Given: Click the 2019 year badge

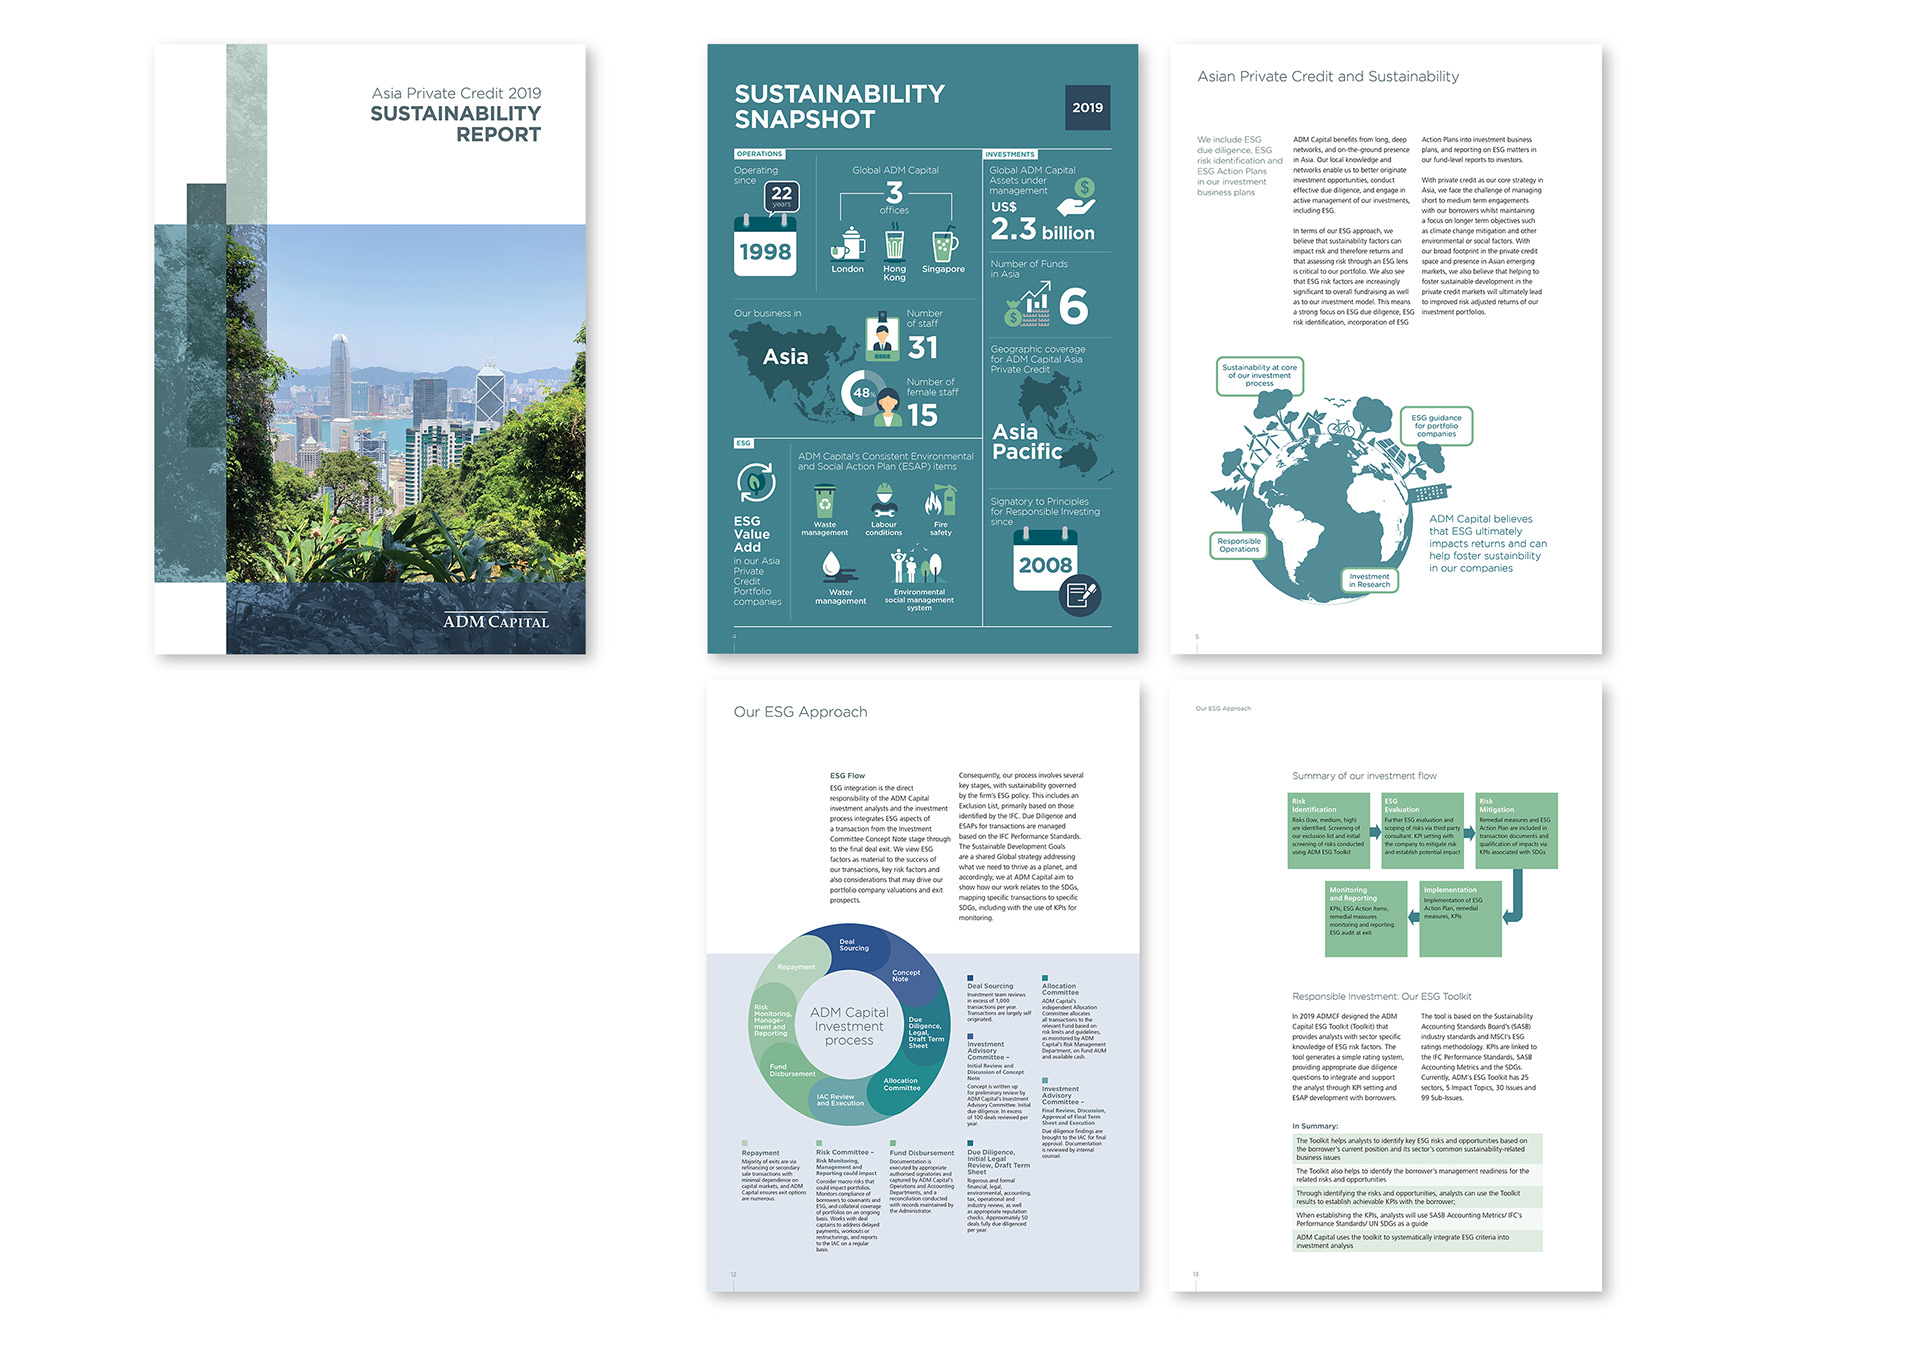Looking at the screenshot, I should pyautogui.click(x=1087, y=108).
